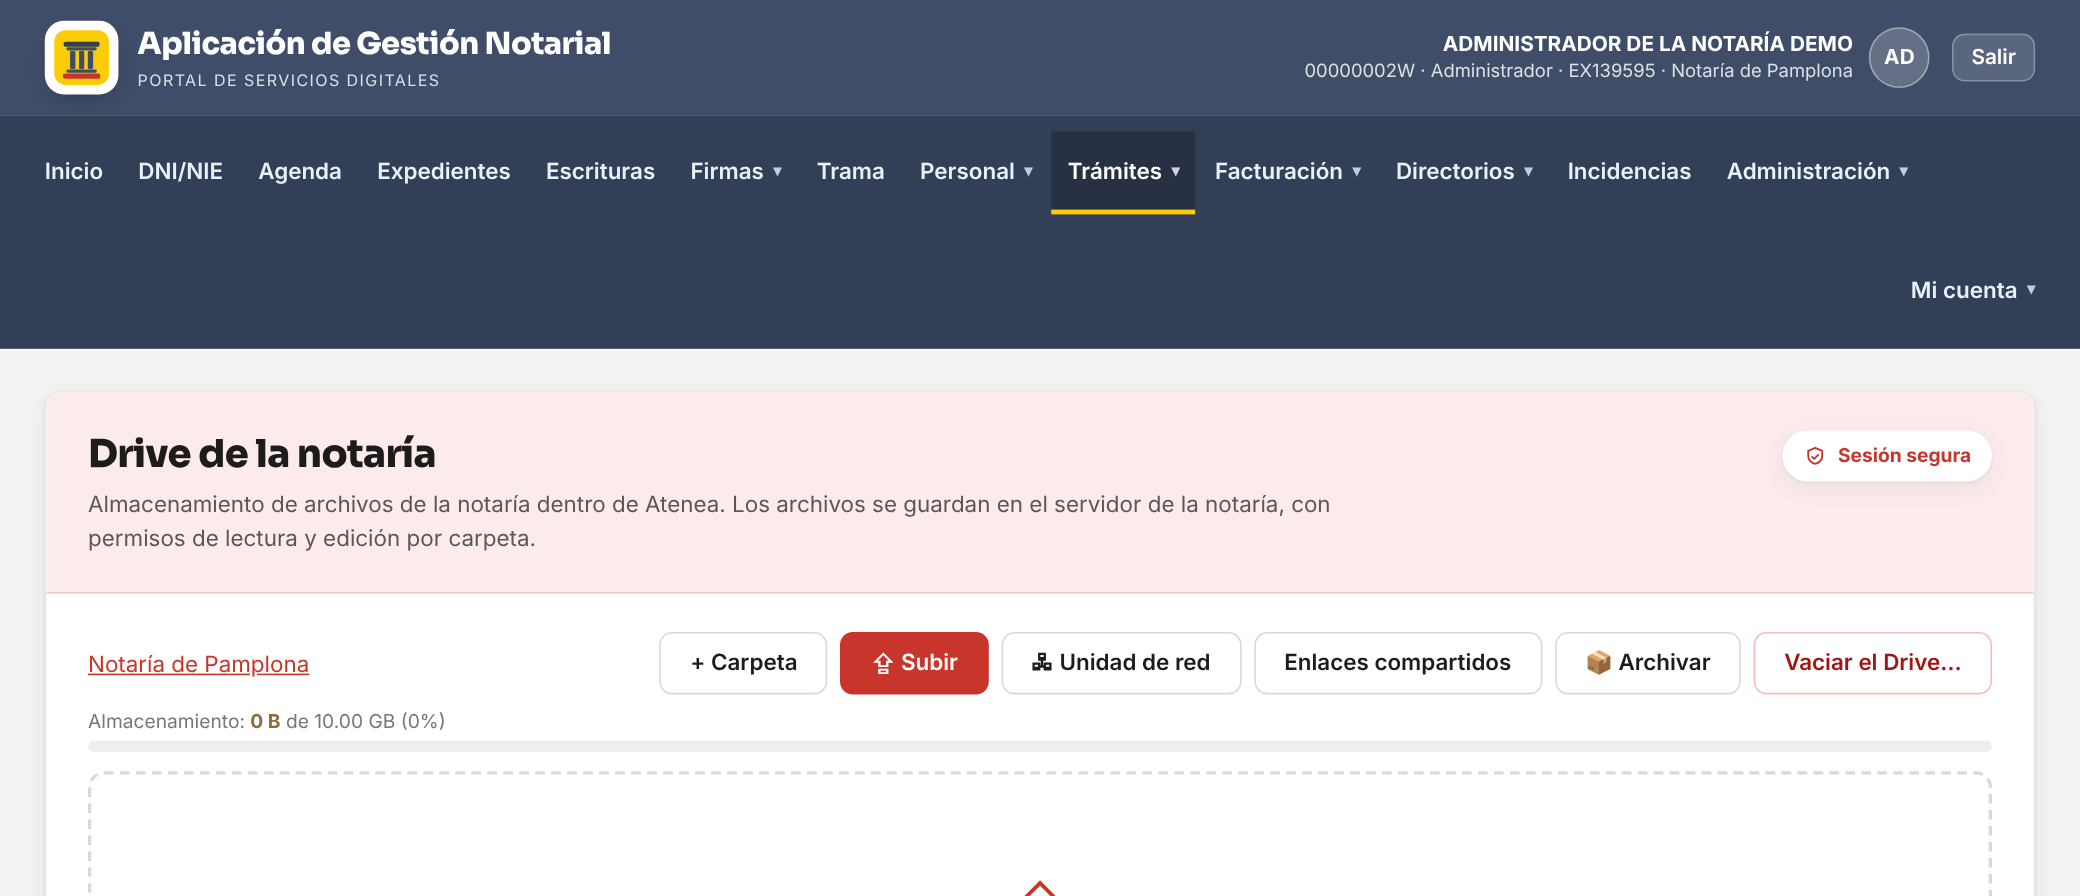Navigate to Escrituras
Image resolution: width=2080 pixels, height=896 pixels.
coord(600,172)
